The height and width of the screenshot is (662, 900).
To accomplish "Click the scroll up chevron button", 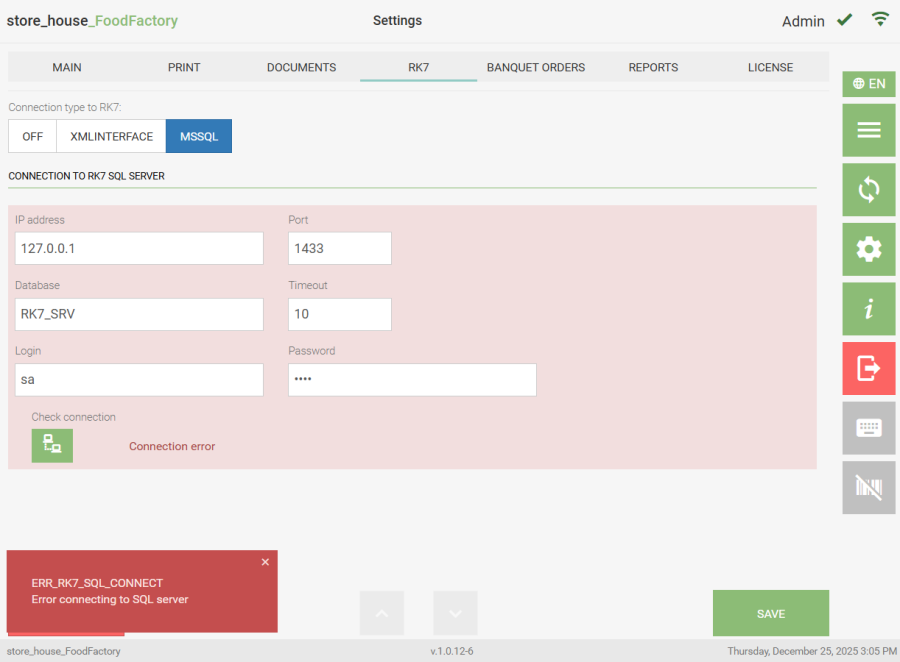I will point(382,613).
